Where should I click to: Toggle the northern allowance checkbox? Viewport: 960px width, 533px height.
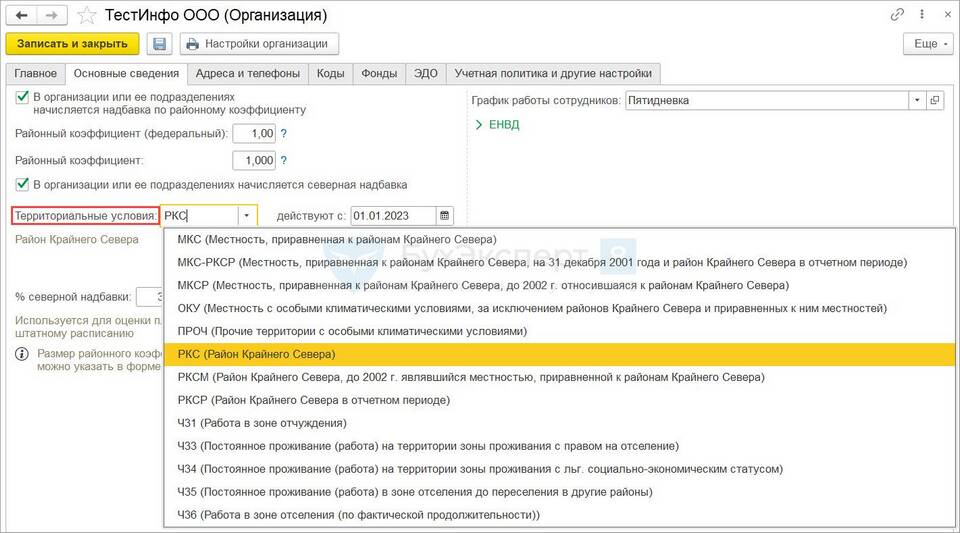pyautogui.click(x=22, y=185)
